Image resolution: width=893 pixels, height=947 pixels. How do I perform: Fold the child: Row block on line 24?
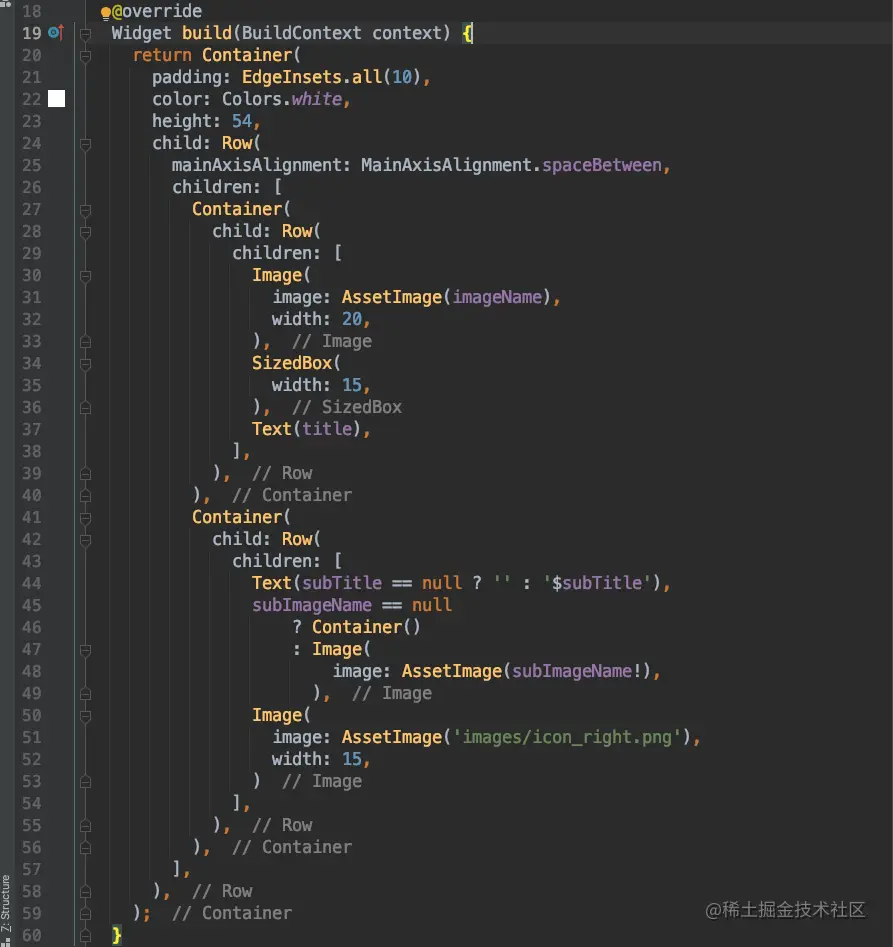85,144
